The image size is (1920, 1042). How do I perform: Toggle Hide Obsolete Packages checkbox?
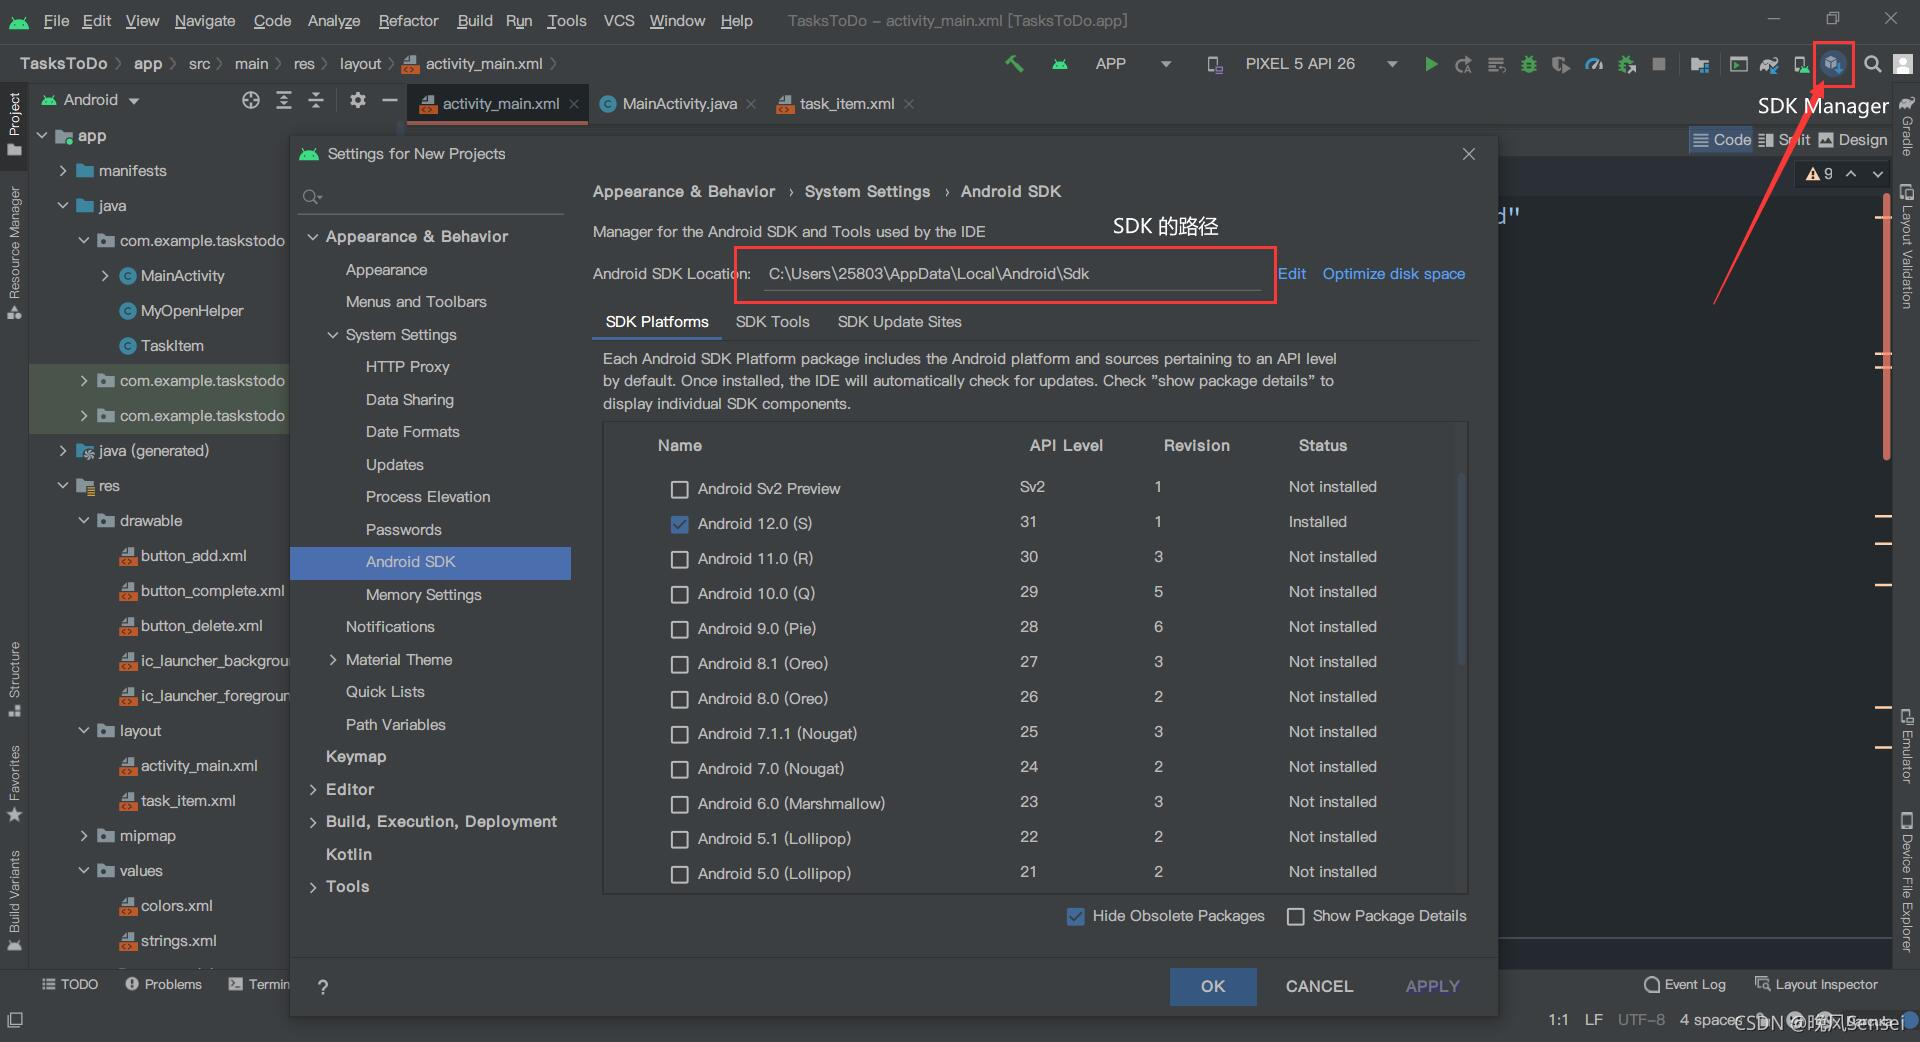point(1076,917)
